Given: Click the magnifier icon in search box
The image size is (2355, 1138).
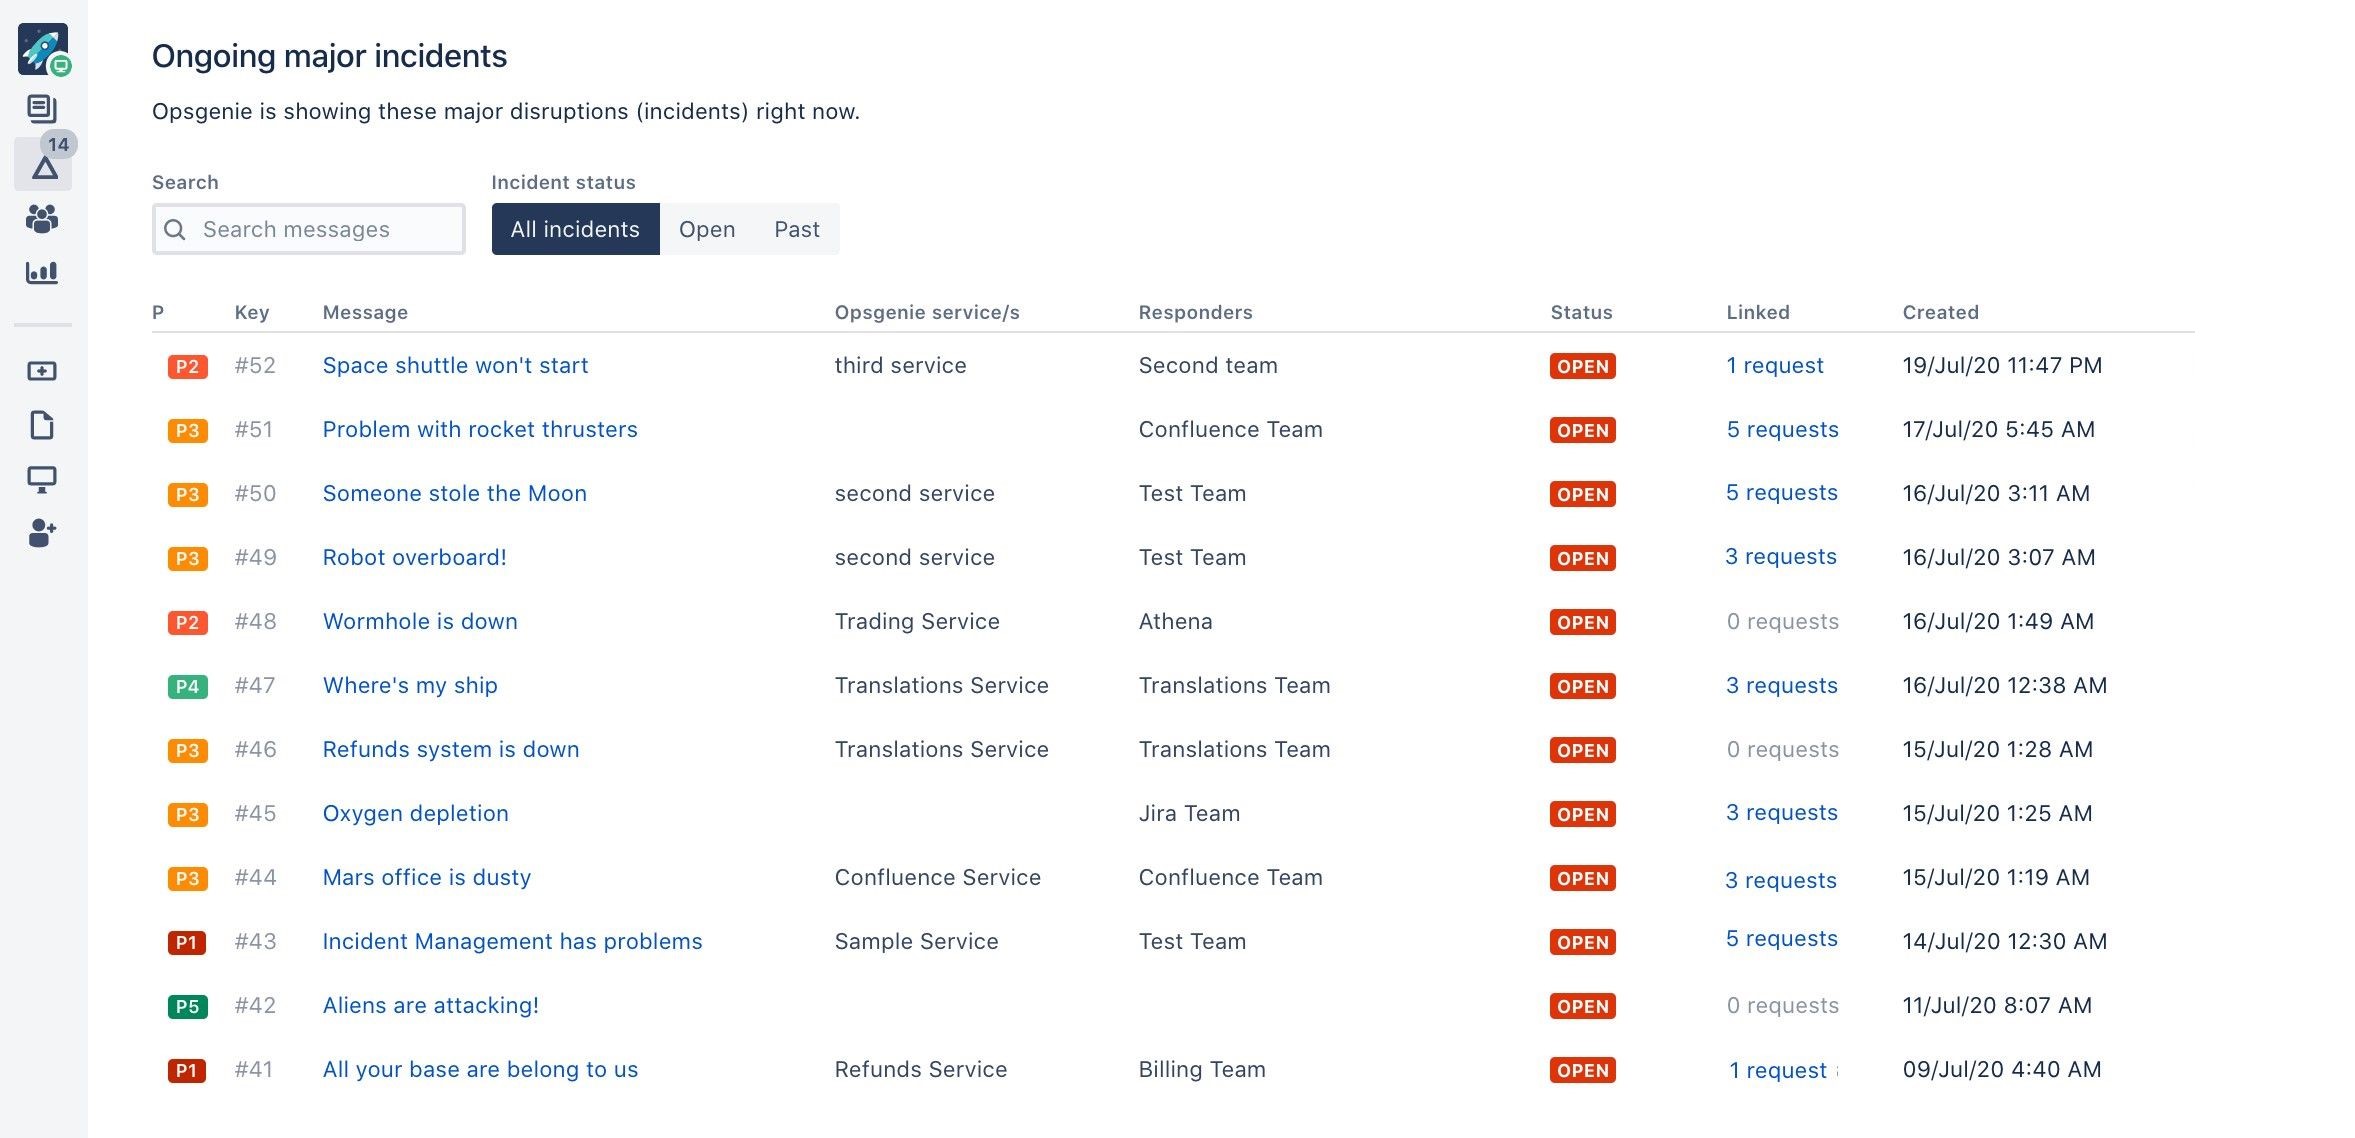Looking at the screenshot, I should pos(175,230).
